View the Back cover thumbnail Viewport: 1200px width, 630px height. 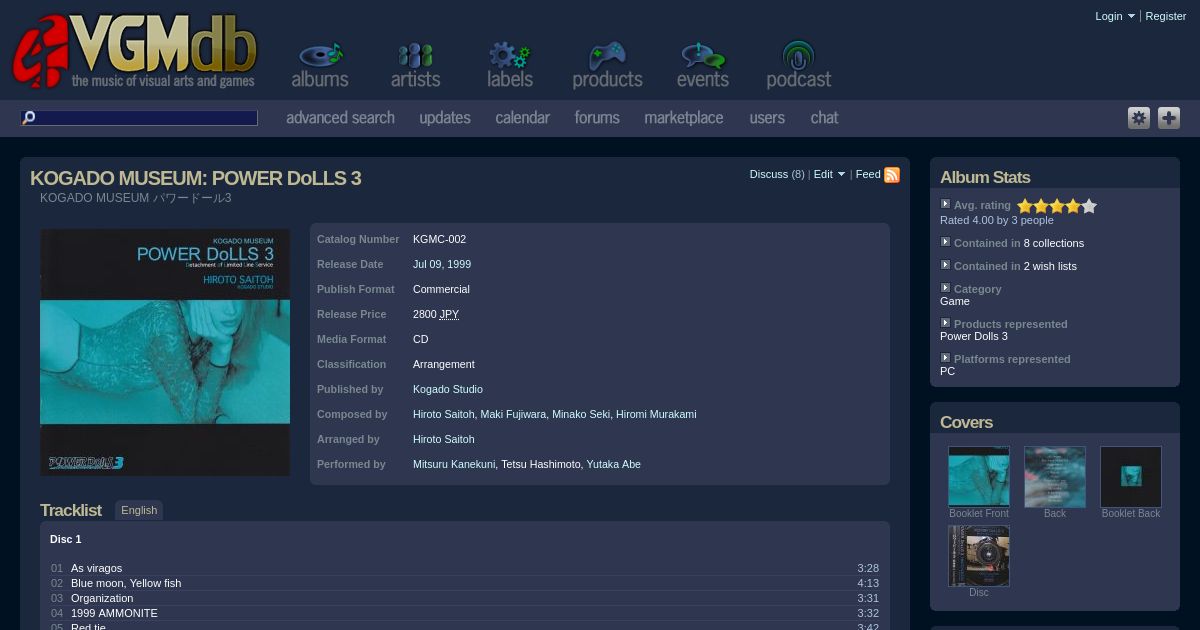coord(1055,476)
